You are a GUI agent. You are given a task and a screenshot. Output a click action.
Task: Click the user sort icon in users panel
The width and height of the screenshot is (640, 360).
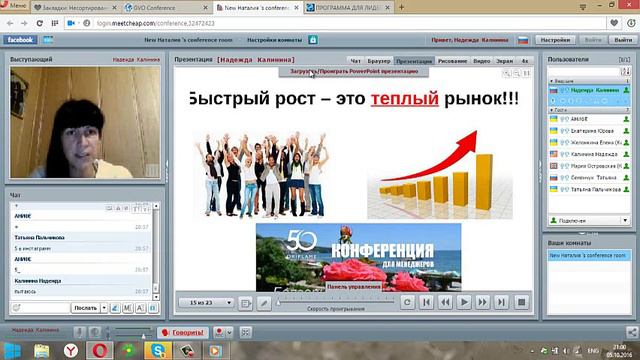(x=626, y=71)
